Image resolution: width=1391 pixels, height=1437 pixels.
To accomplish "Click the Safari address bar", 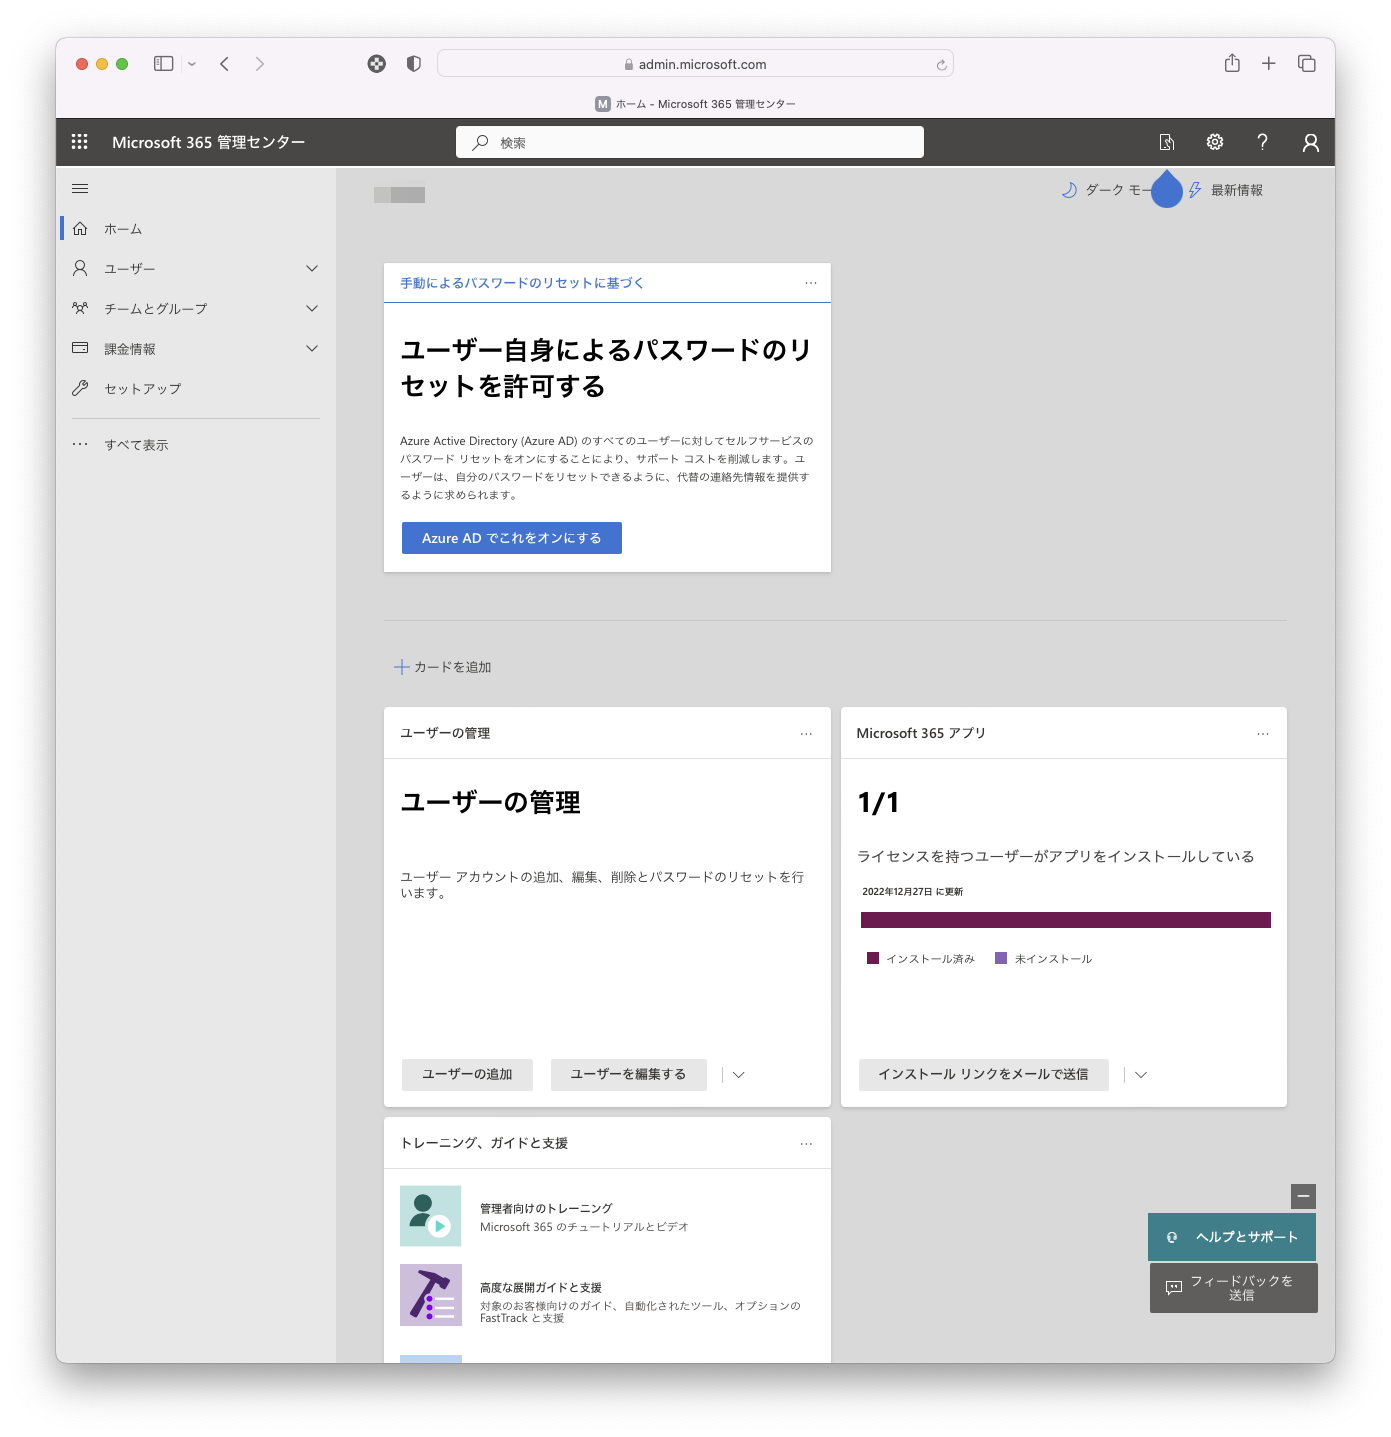I will coord(695,64).
